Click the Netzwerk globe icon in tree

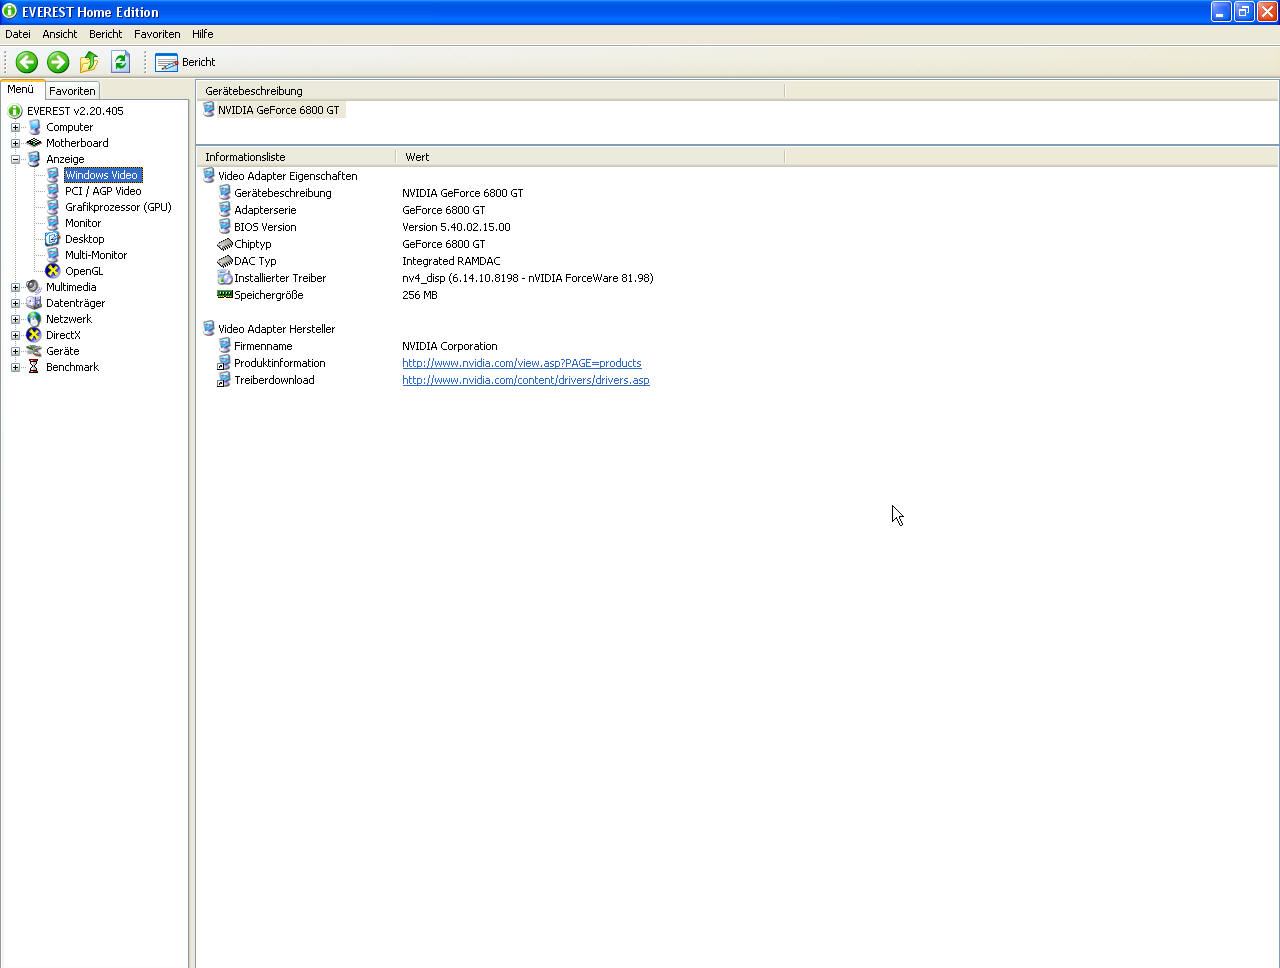[34, 319]
